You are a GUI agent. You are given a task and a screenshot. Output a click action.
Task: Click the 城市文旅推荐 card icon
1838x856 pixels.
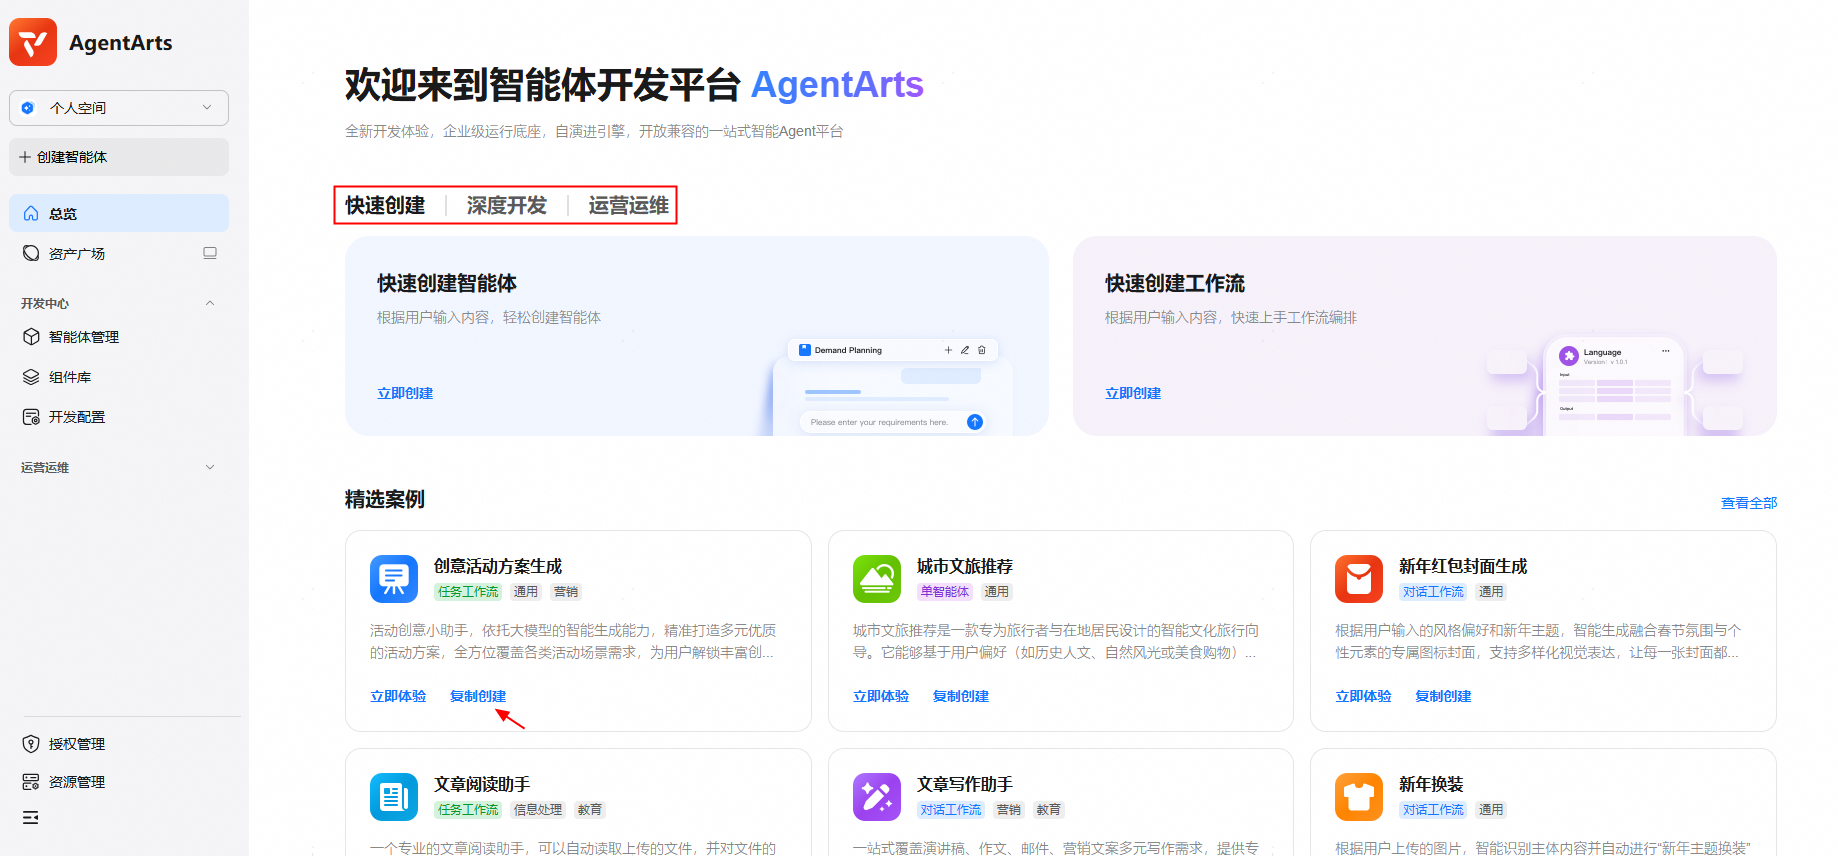pos(877,579)
